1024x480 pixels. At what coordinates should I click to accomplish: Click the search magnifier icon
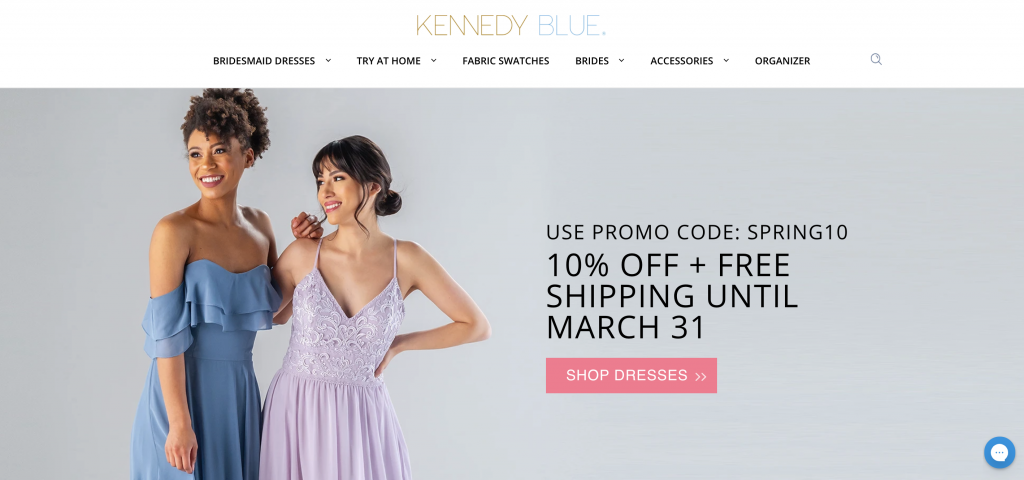click(876, 59)
